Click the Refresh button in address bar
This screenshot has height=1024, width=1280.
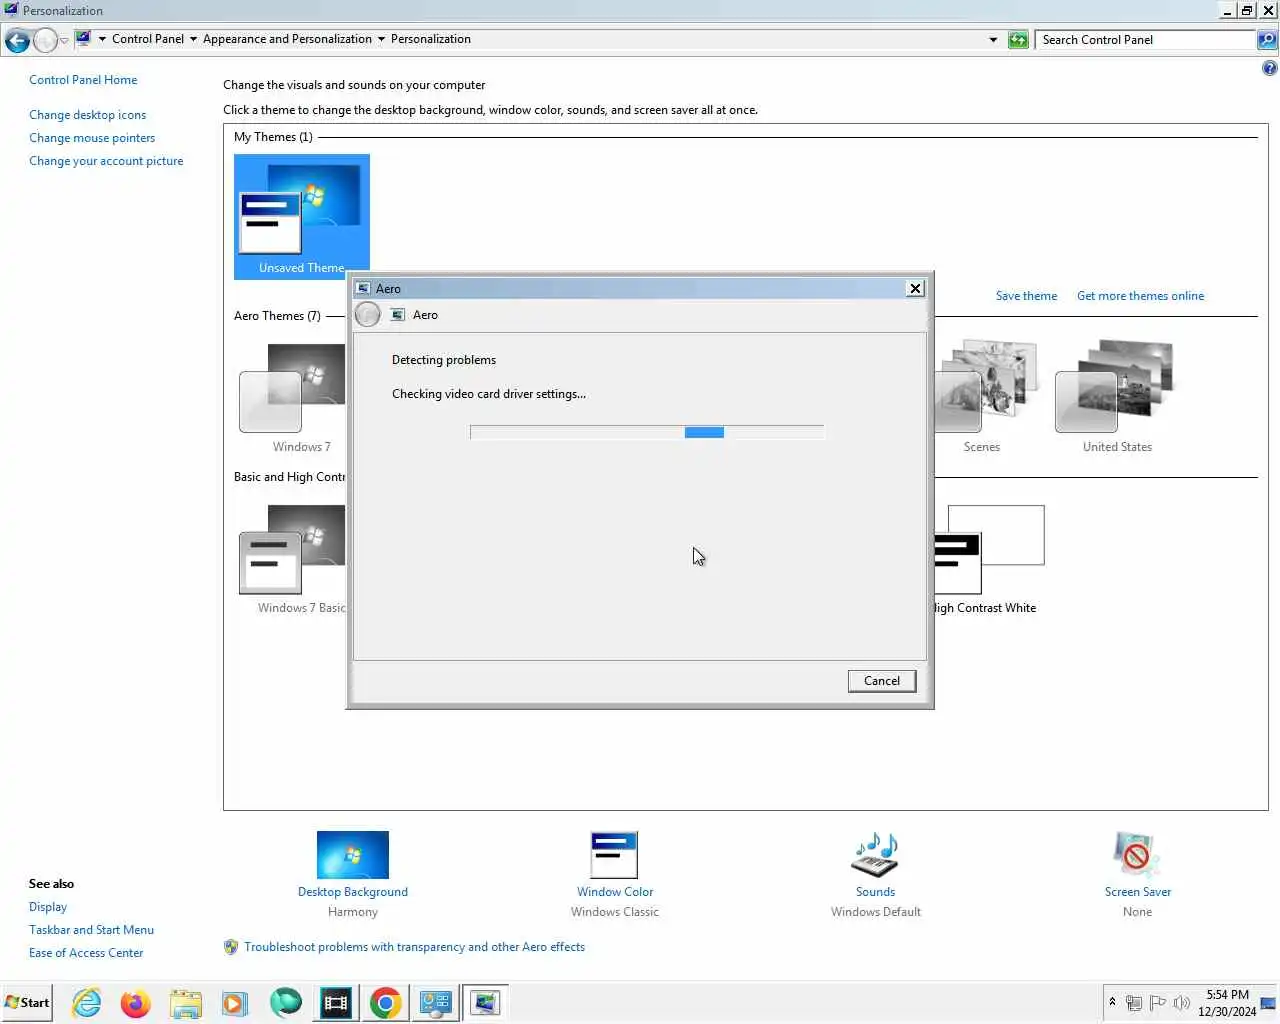point(1018,40)
